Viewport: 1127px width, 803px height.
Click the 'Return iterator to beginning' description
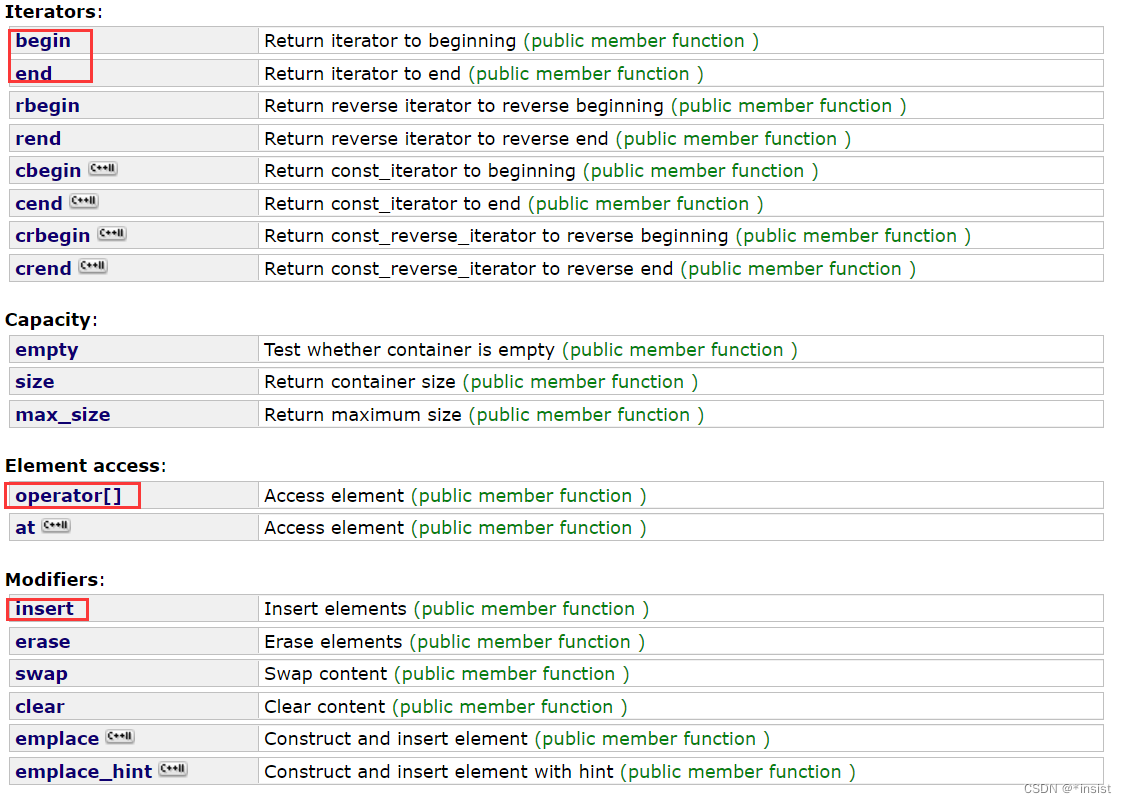[390, 41]
